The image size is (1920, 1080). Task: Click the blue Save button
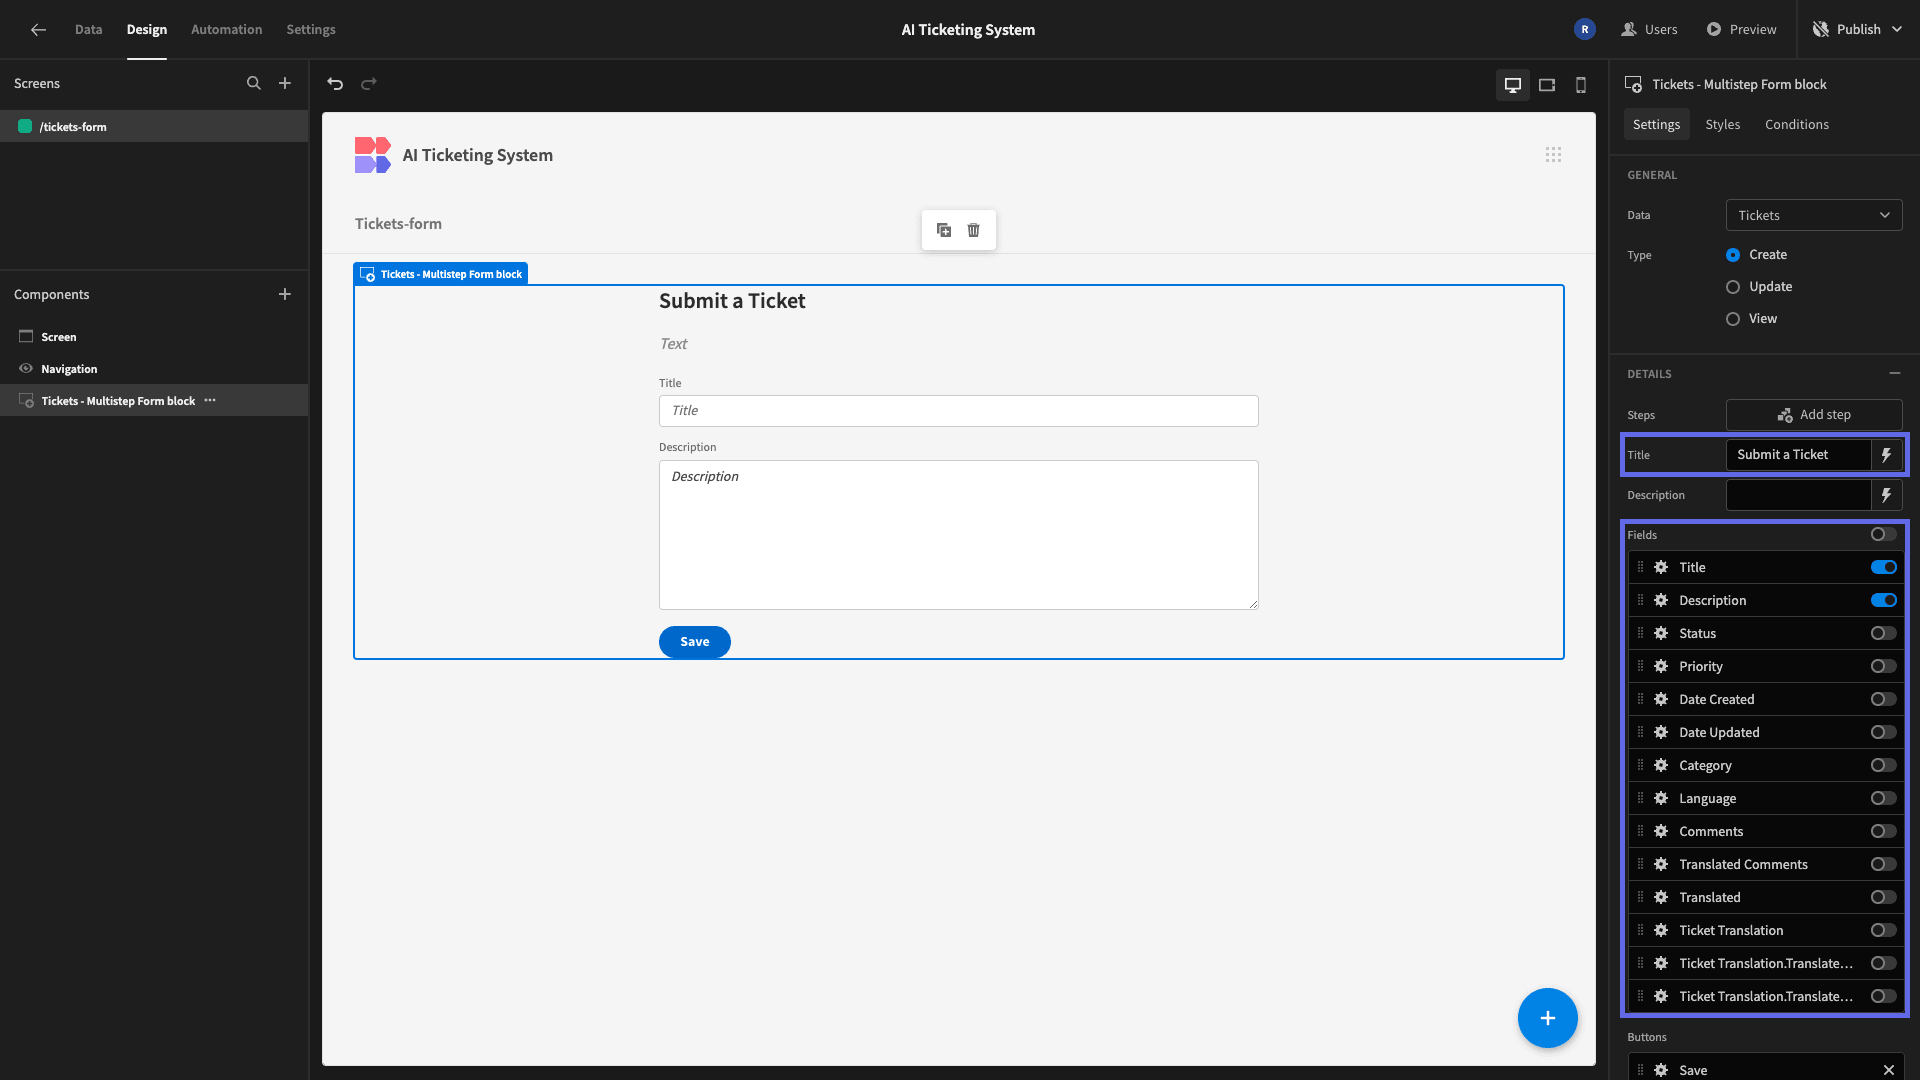tap(694, 642)
